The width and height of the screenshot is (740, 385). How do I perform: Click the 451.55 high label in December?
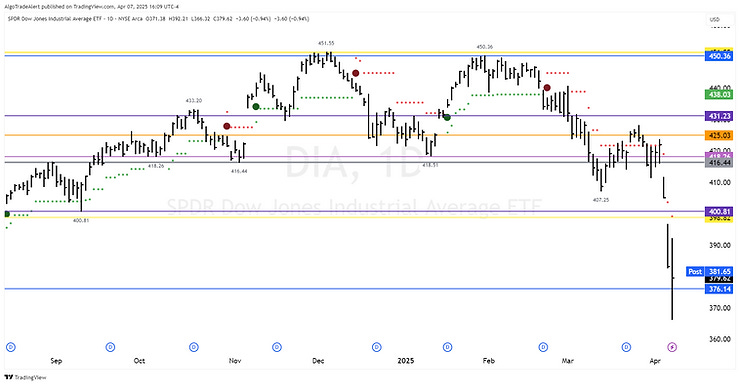(x=326, y=43)
